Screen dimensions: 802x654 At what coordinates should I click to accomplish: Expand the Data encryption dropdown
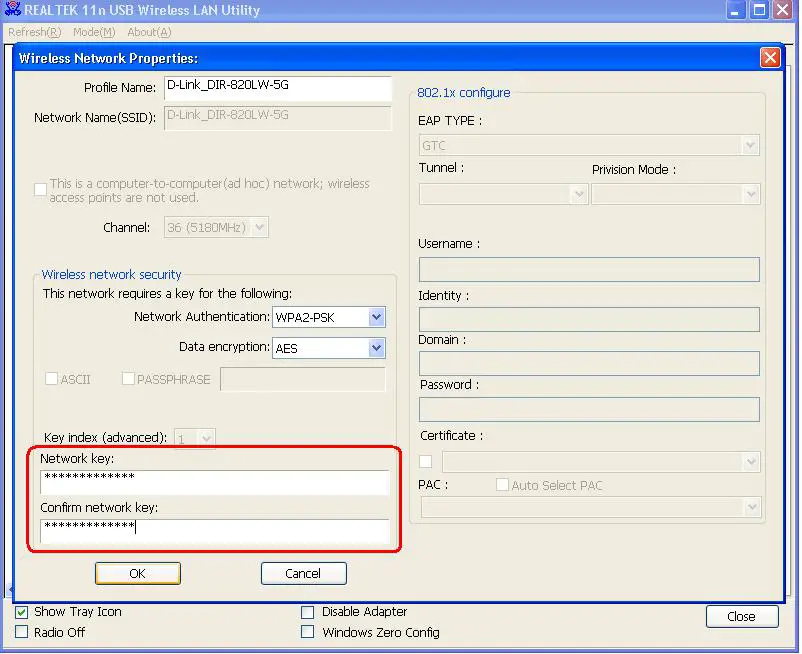pyautogui.click(x=376, y=348)
